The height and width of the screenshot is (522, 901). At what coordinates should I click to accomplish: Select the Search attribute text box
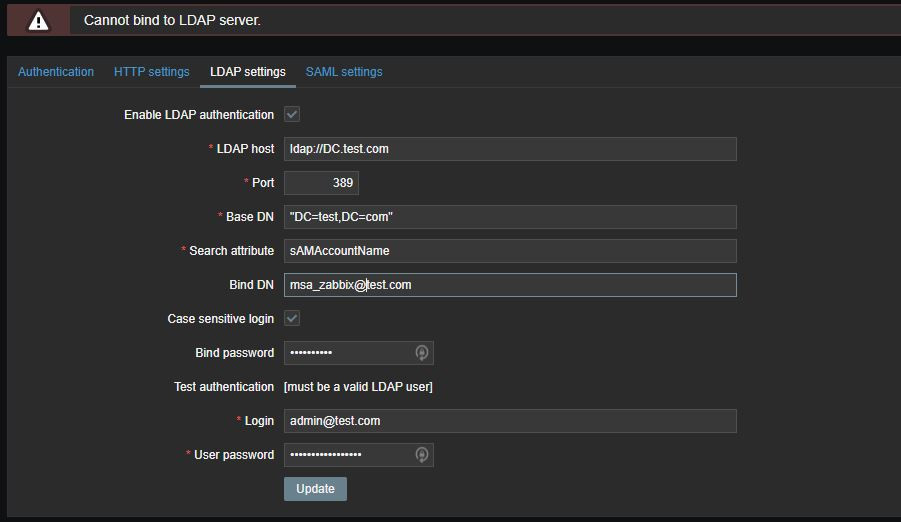coord(510,251)
